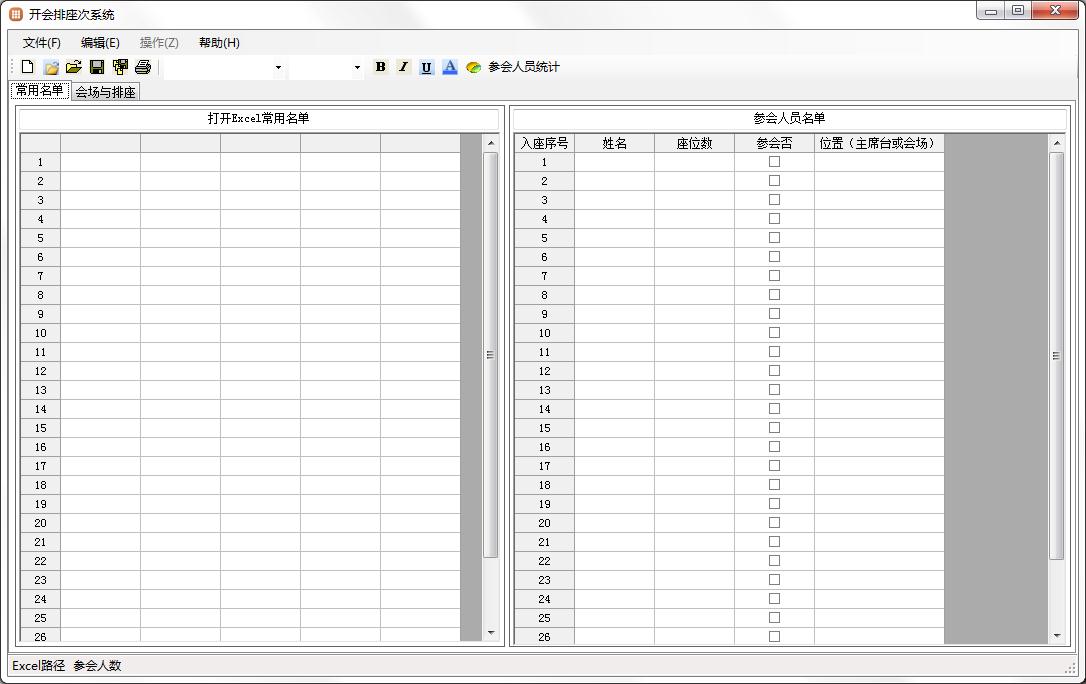
Task: Open the 帮助(H) menu
Action: [x=219, y=42]
